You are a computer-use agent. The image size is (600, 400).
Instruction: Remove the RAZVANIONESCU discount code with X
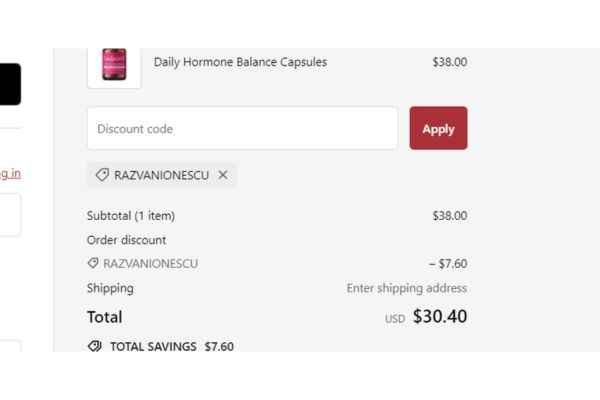pyautogui.click(x=223, y=175)
